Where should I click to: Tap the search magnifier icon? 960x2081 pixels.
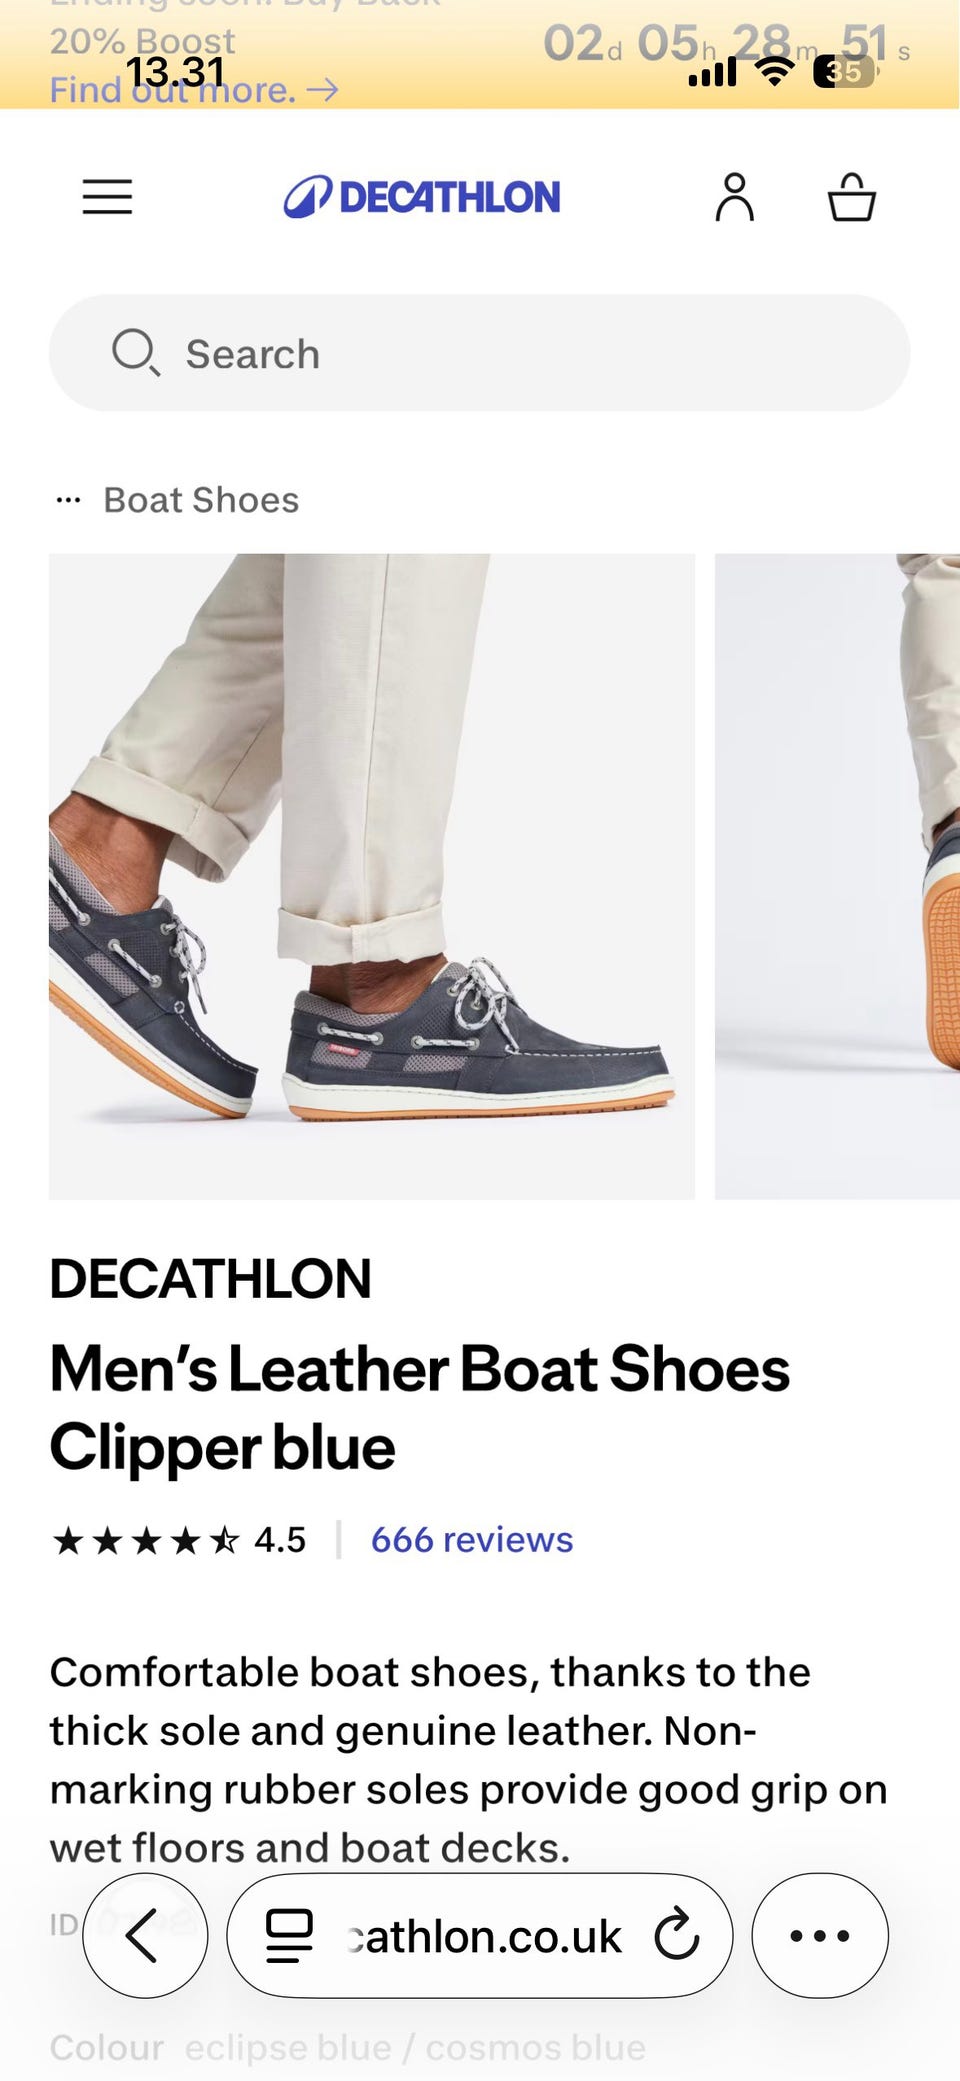[x=135, y=353]
